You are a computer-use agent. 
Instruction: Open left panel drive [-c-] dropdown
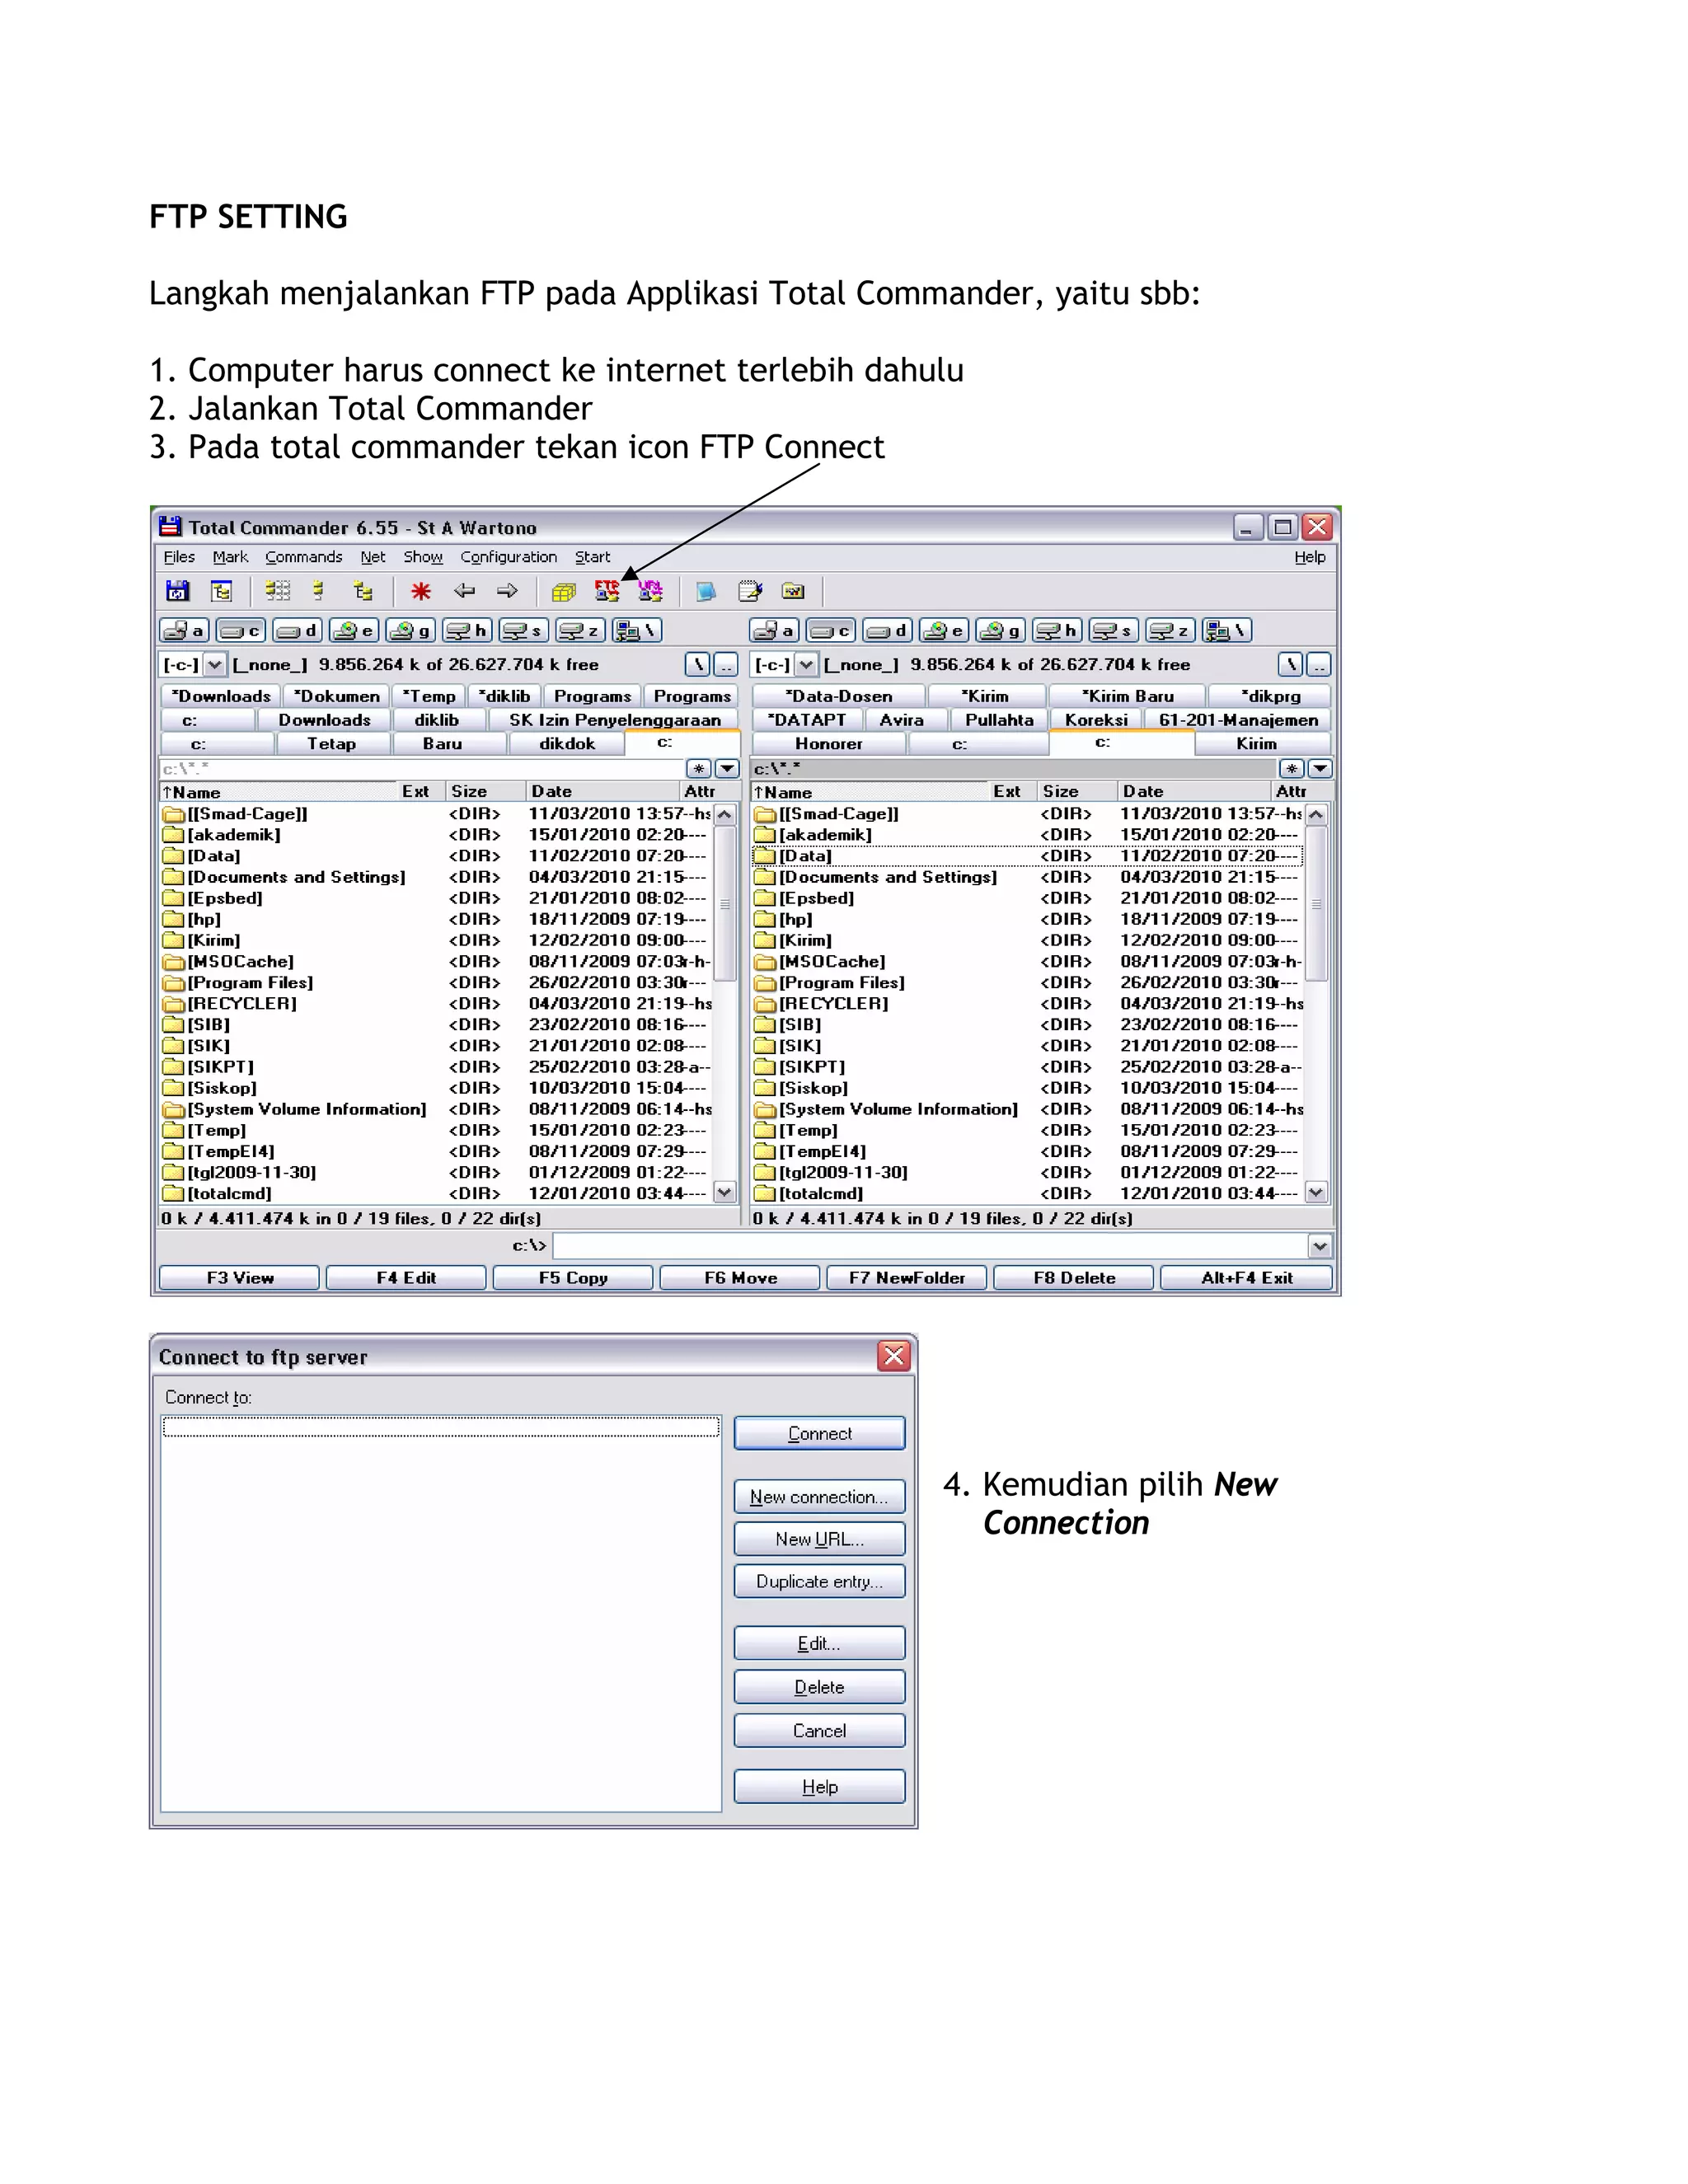[214, 664]
